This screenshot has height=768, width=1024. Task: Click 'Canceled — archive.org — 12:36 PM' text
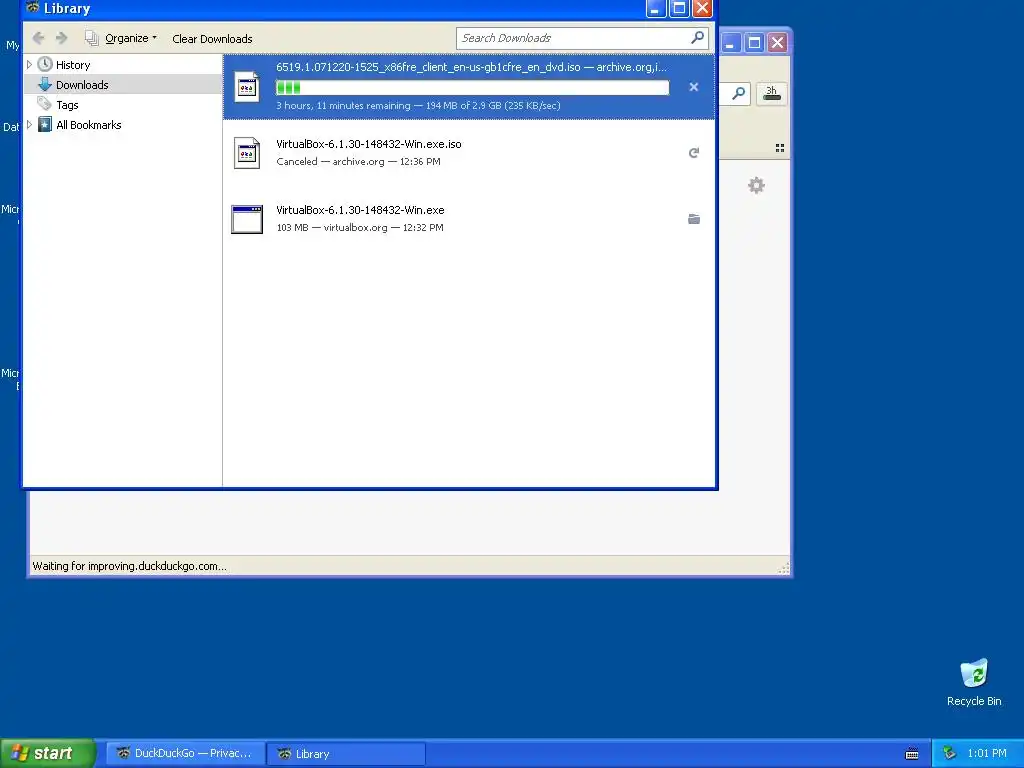click(358, 161)
